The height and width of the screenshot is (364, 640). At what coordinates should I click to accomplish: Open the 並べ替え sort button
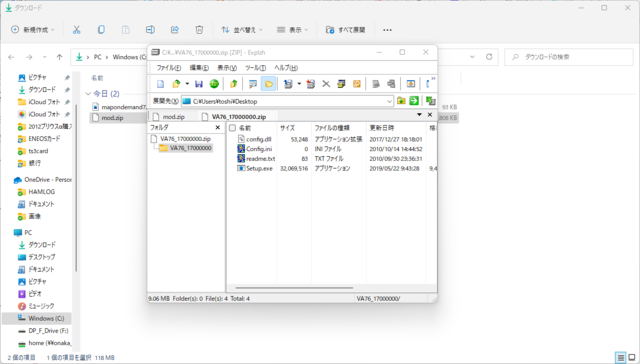point(242,30)
